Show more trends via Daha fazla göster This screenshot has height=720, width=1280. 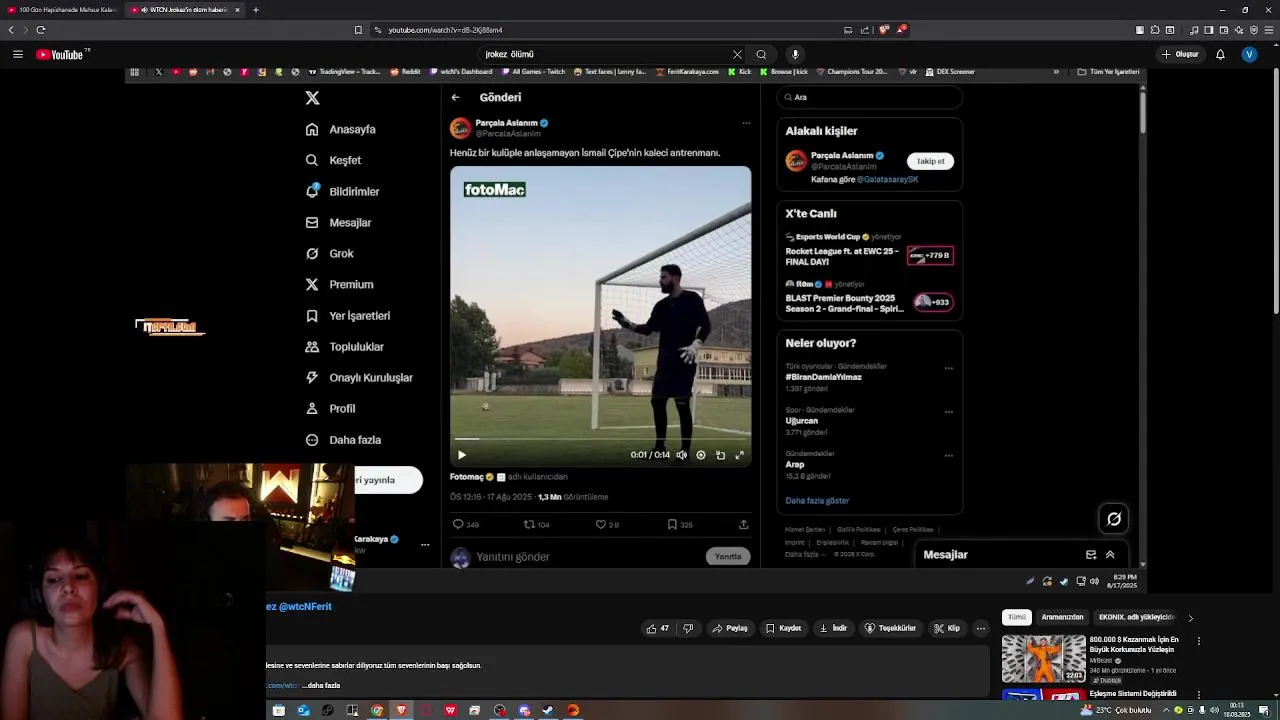tap(817, 500)
